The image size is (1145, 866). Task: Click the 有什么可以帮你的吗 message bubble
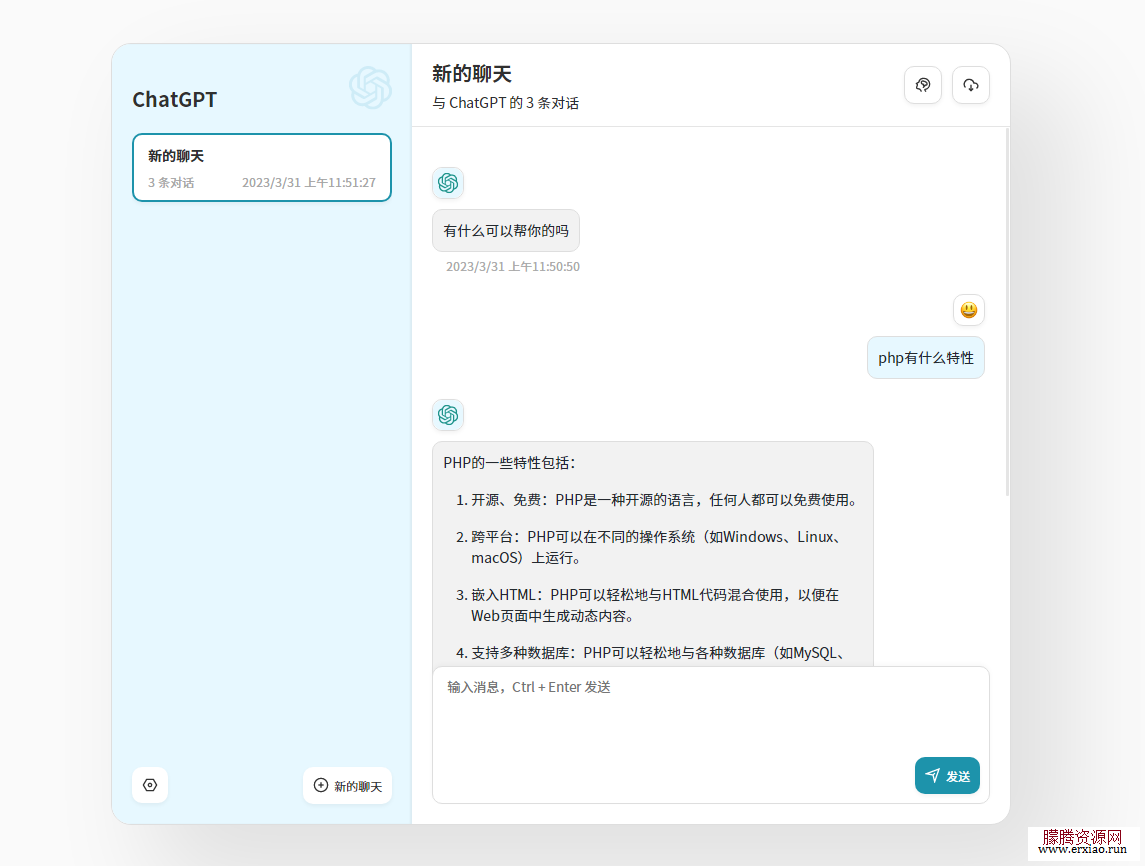pos(506,231)
